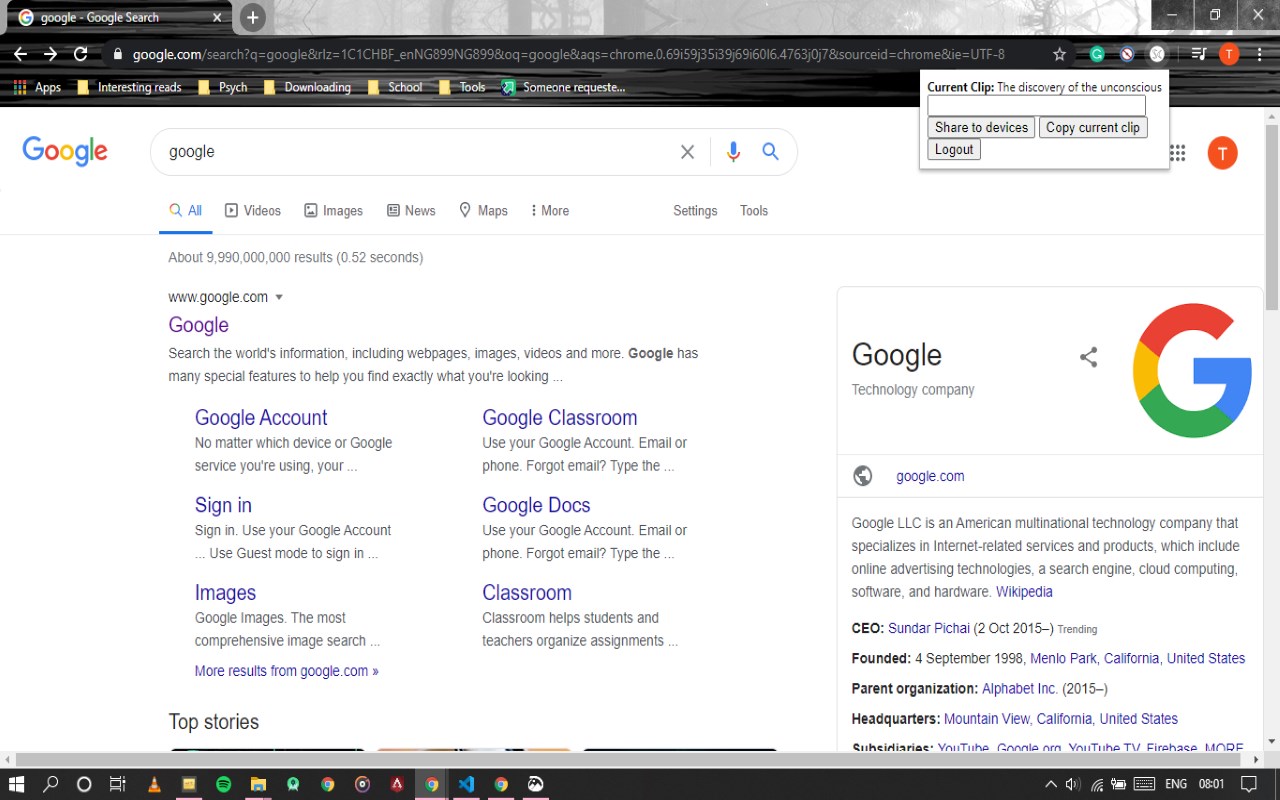The width and height of the screenshot is (1280, 800).
Task: Open the volume control in system tray
Action: [x=1073, y=784]
